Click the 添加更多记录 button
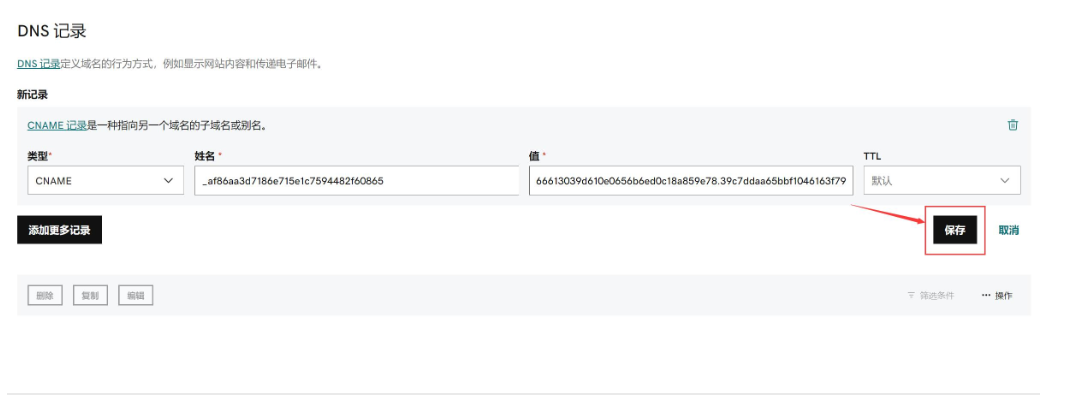Screen dimensions: 1091x416 (x=59, y=230)
